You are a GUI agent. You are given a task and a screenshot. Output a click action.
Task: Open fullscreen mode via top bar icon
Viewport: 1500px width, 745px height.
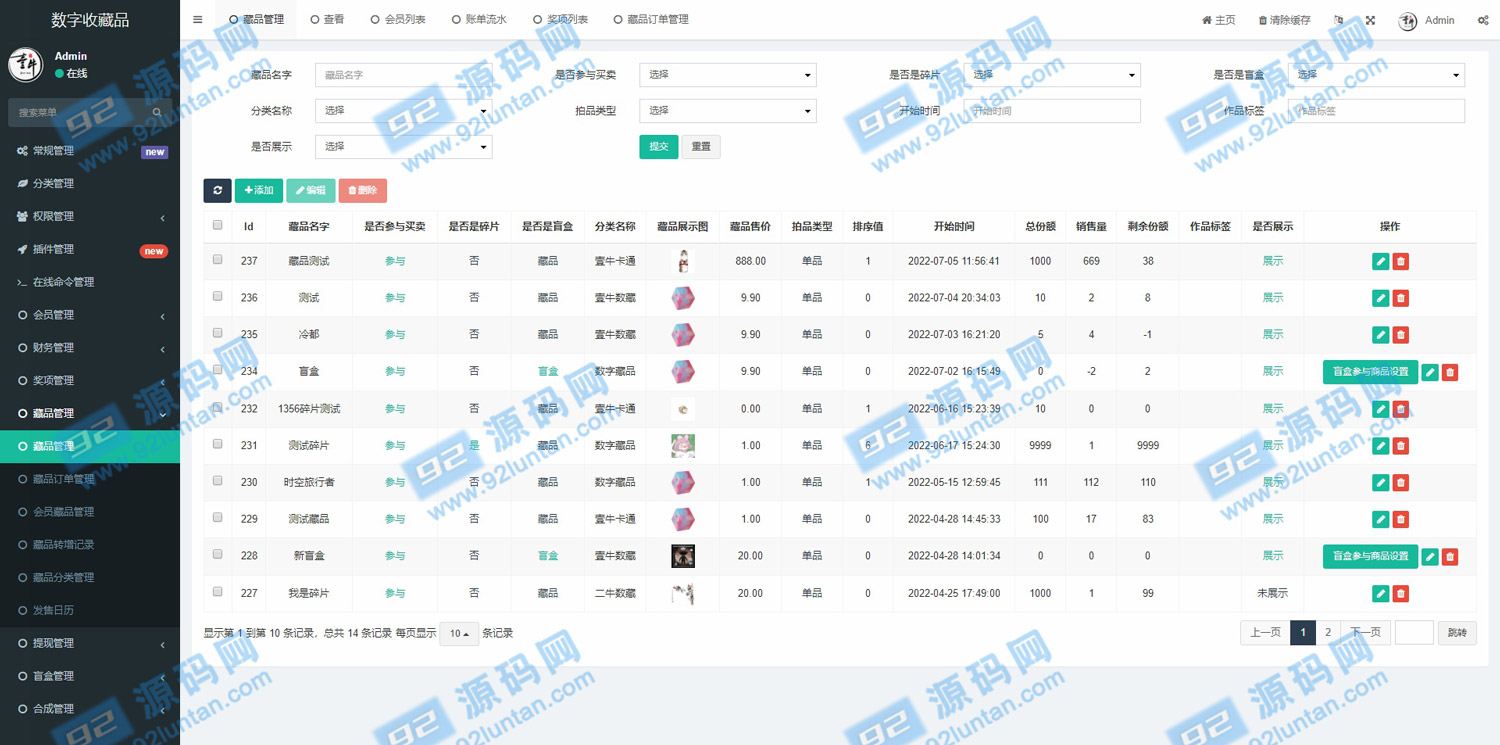1370,20
